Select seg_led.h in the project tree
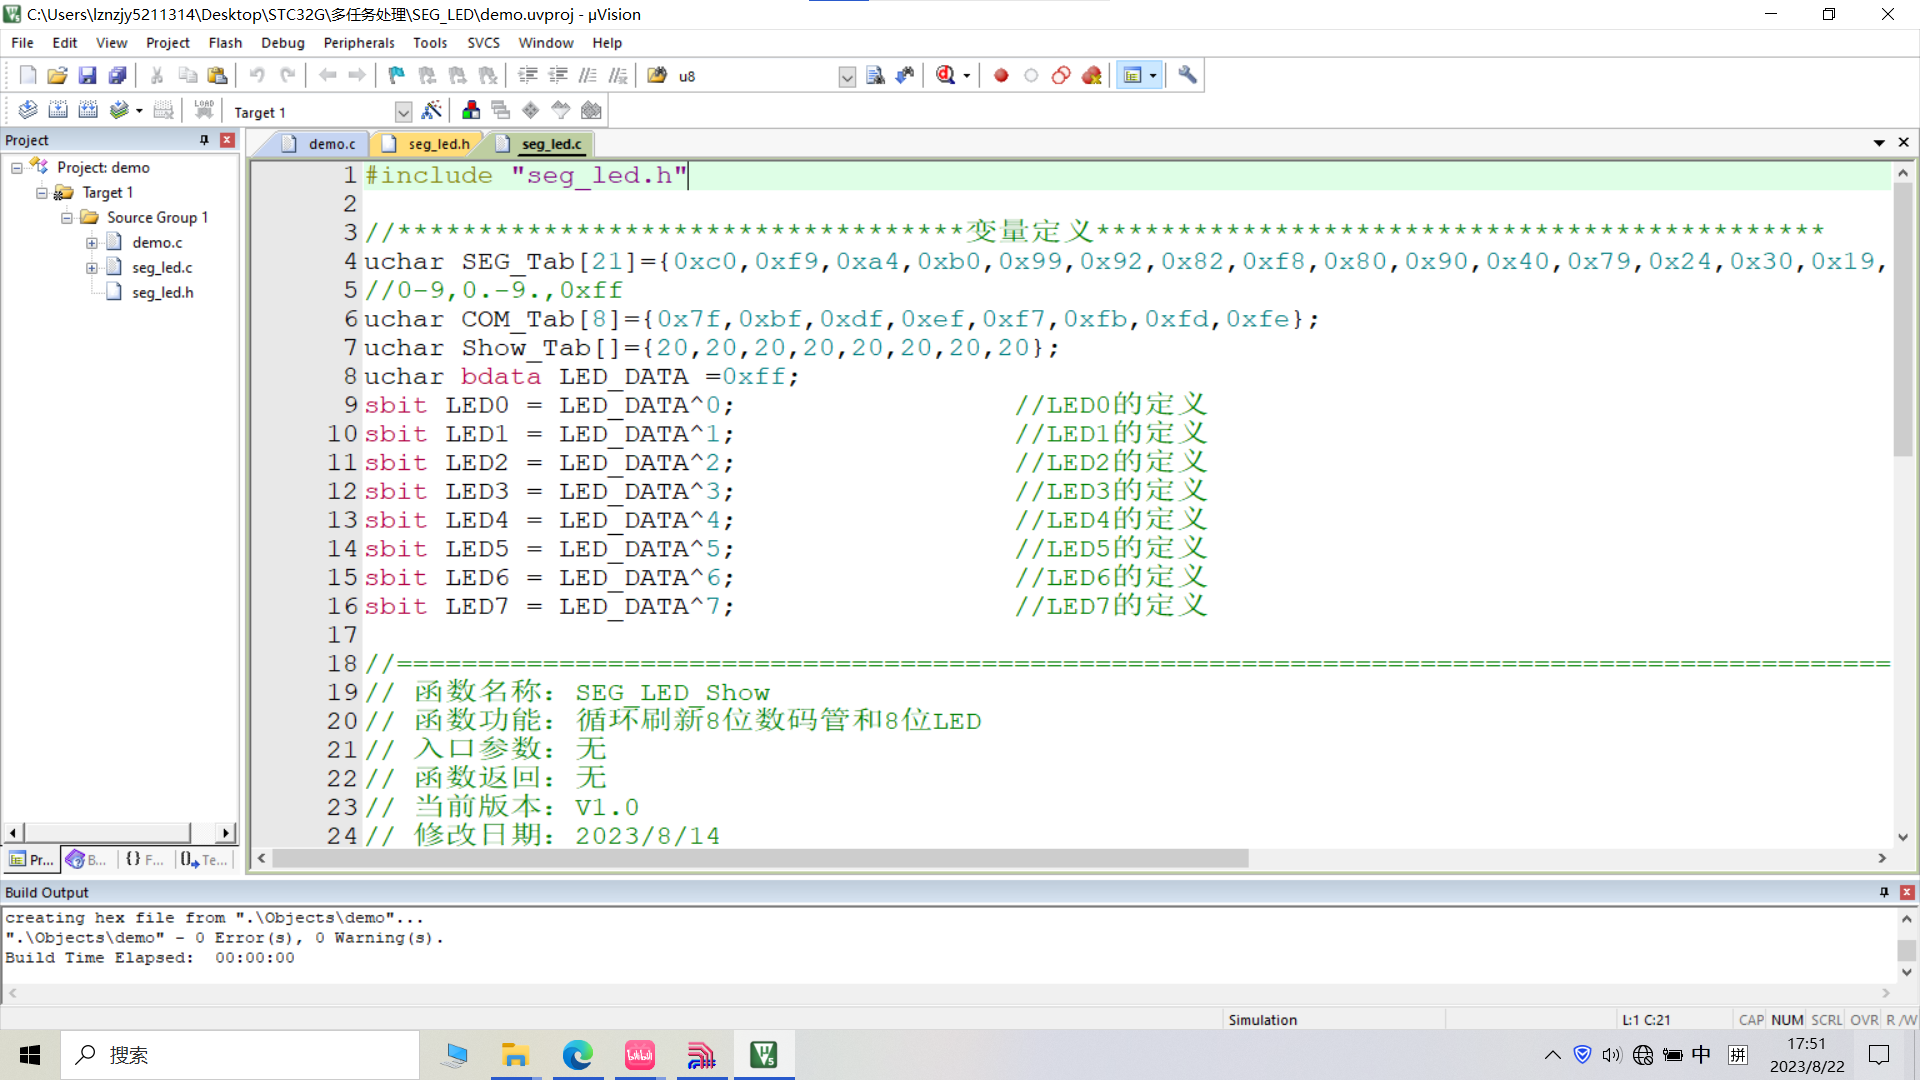Screen dimensions: 1920x1080 tap(162, 293)
